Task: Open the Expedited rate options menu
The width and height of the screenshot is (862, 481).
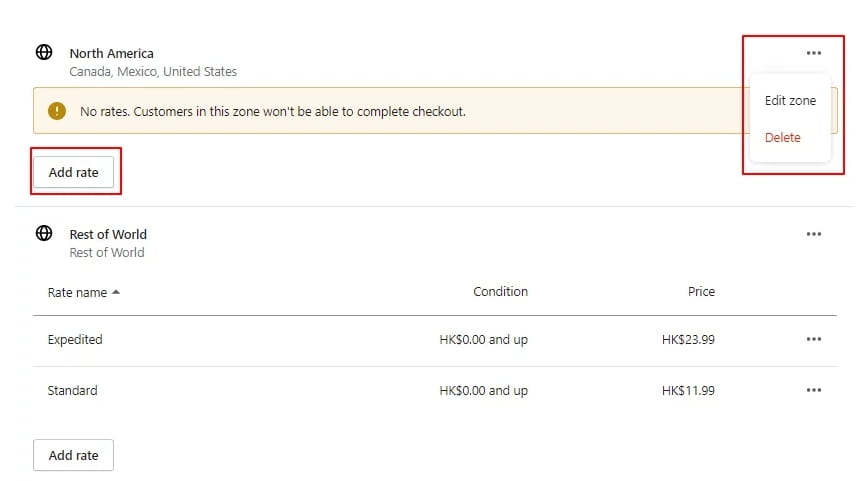Action: 814,339
